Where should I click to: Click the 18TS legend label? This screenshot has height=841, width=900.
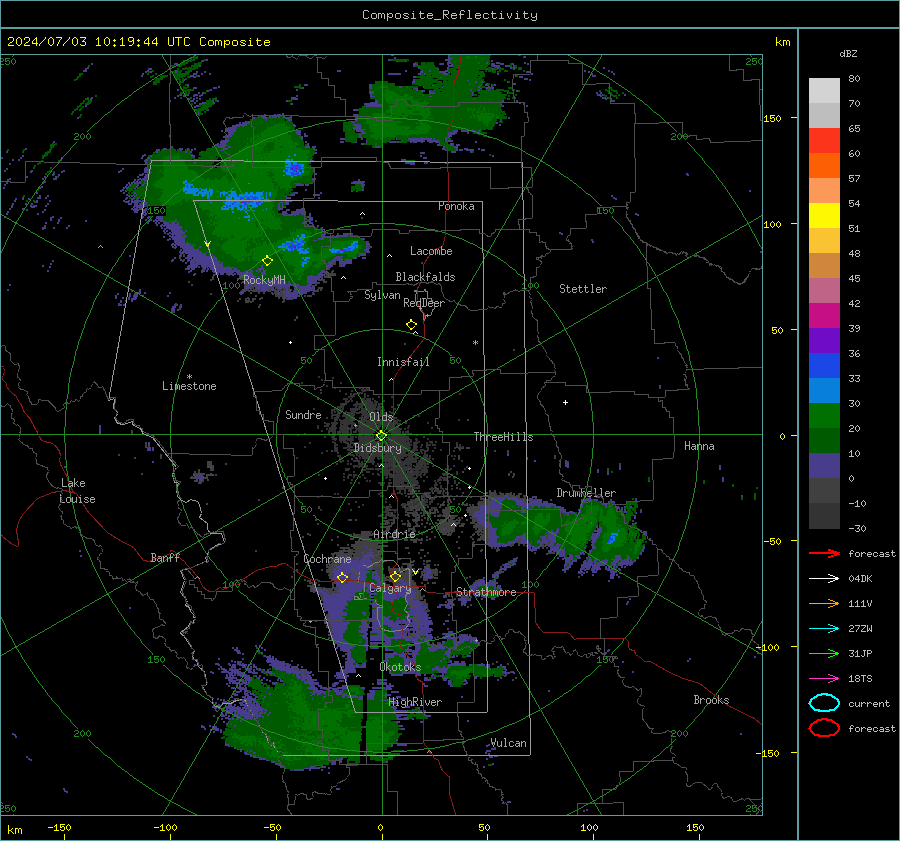(x=860, y=679)
